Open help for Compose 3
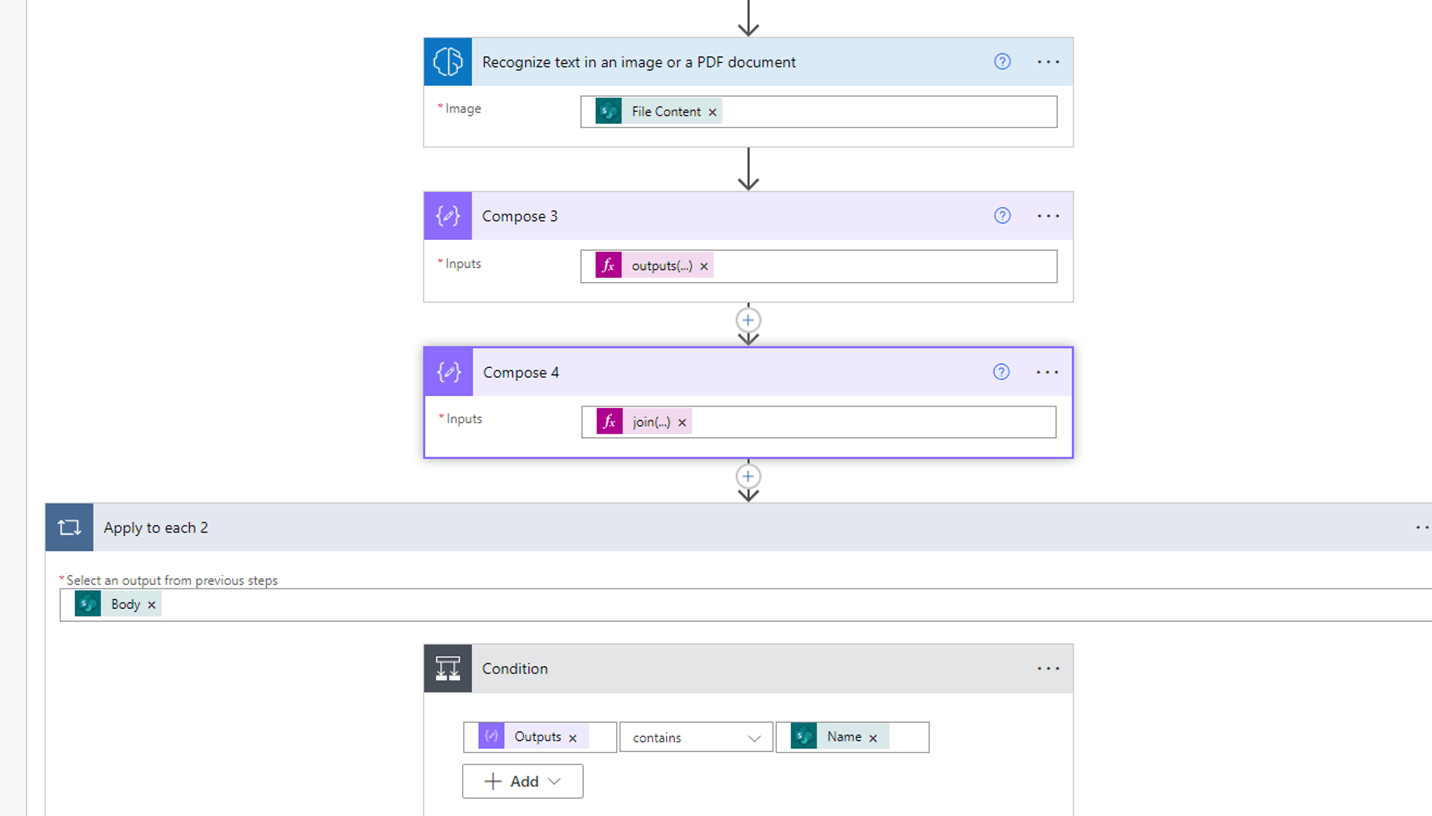Image resolution: width=1432 pixels, height=816 pixels. [x=1002, y=216]
